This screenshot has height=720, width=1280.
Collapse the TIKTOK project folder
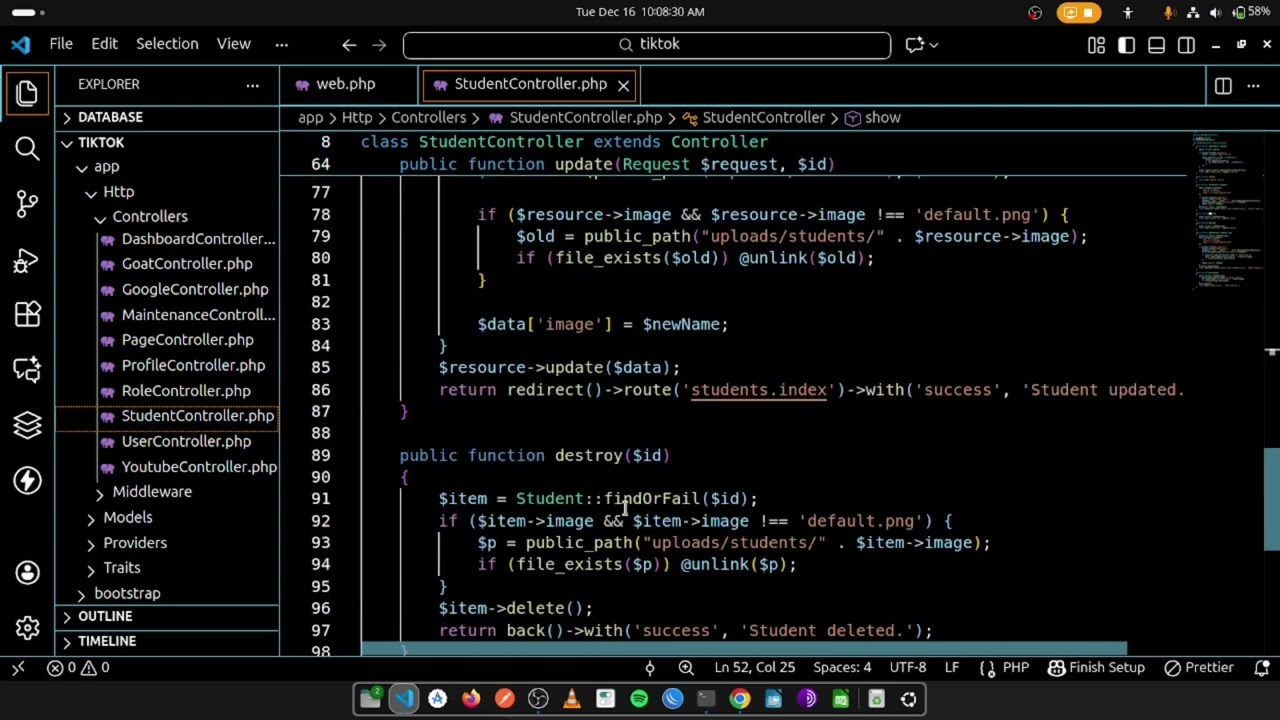click(66, 143)
